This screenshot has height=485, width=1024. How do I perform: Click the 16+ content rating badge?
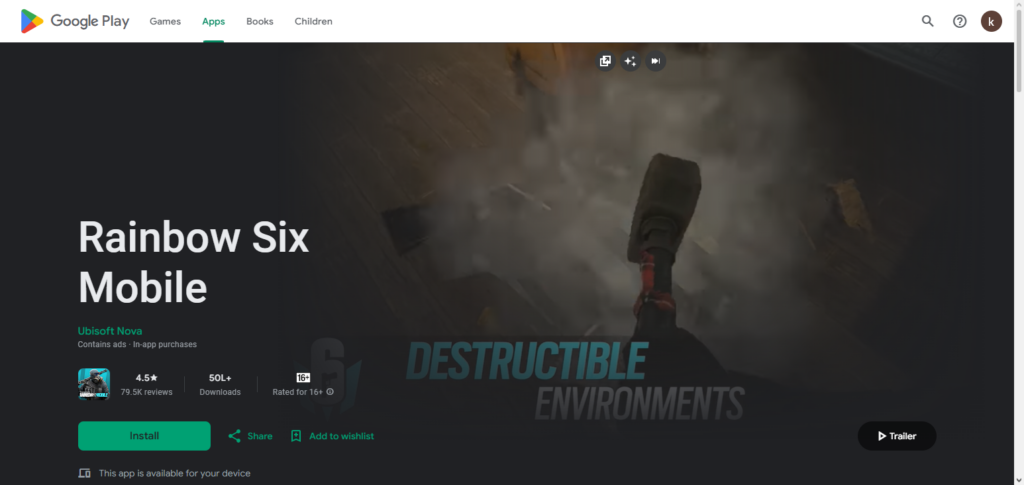click(x=303, y=378)
